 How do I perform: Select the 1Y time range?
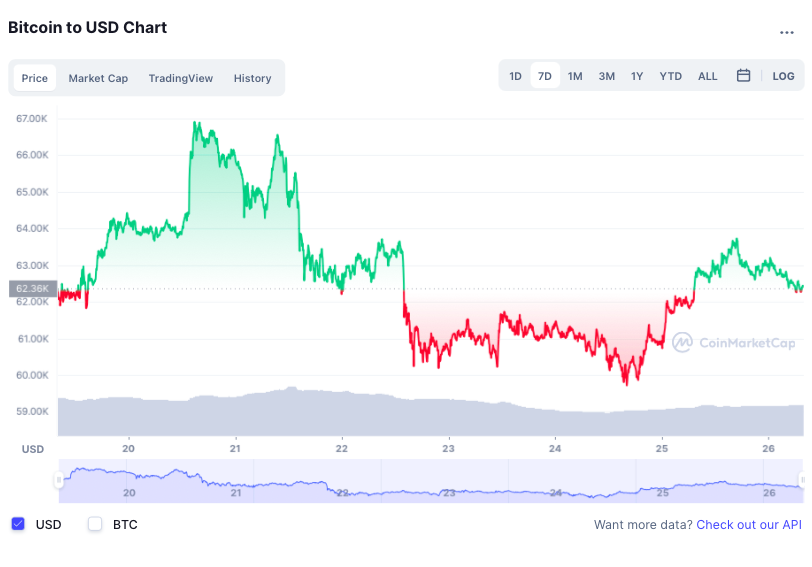(x=637, y=76)
